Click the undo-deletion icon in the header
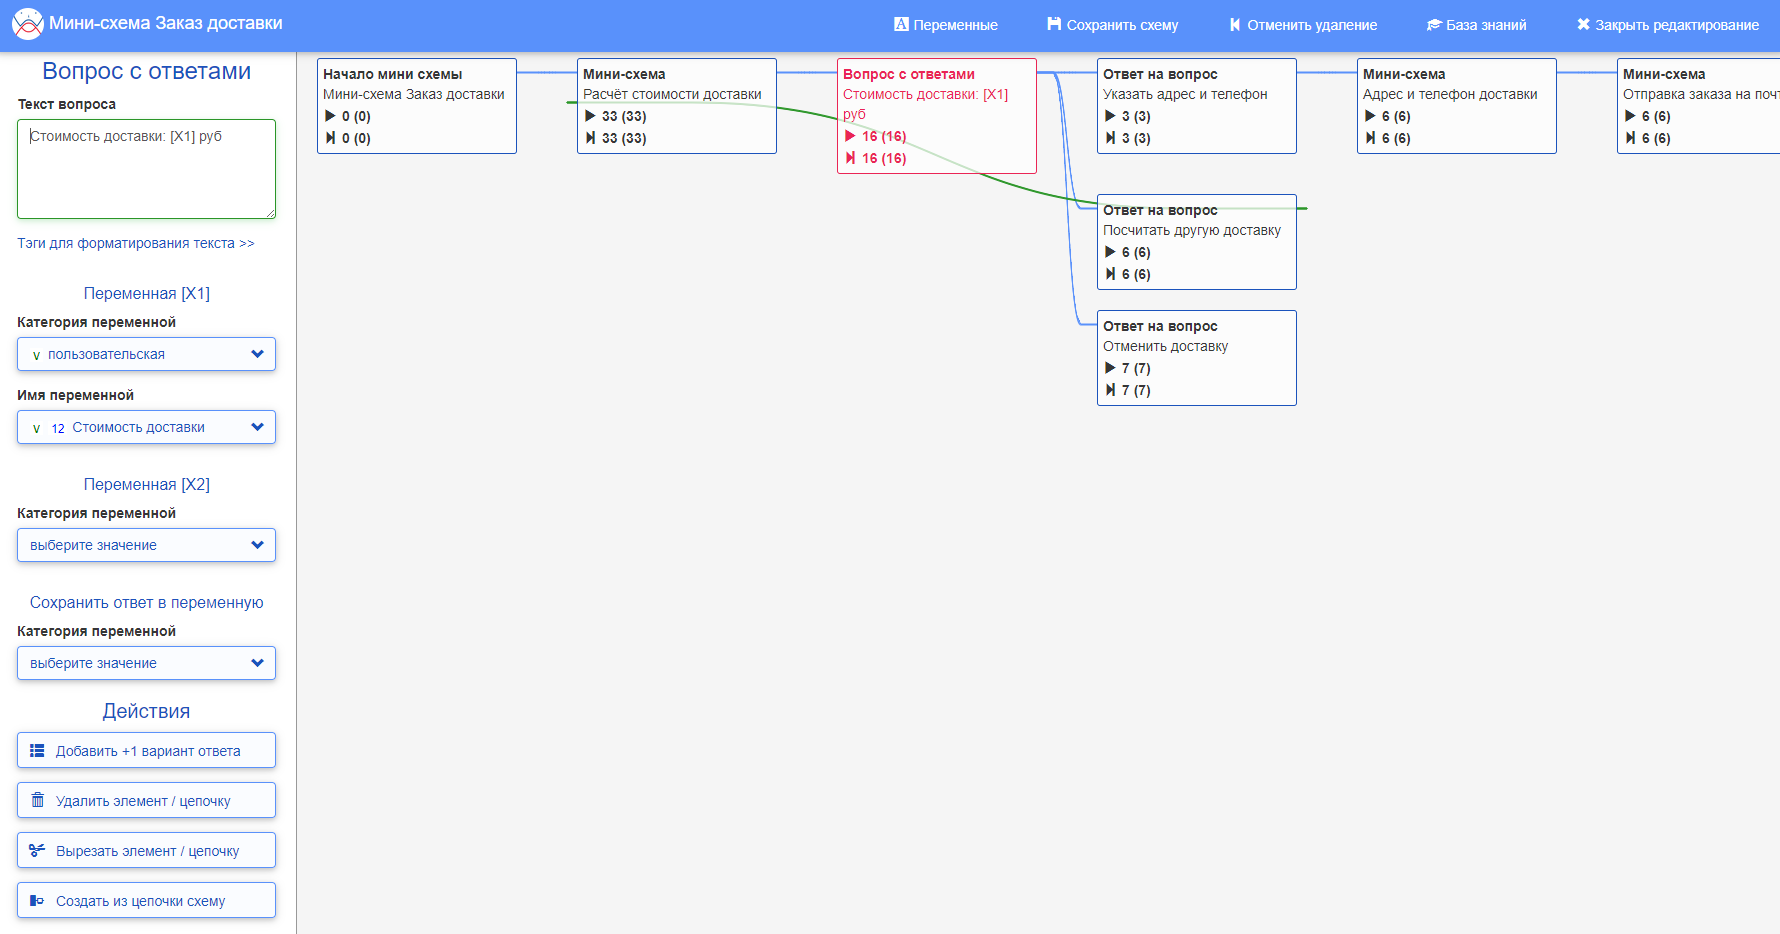The height and width of the screenshot is (934, 1780). [x=1235, y=24]
